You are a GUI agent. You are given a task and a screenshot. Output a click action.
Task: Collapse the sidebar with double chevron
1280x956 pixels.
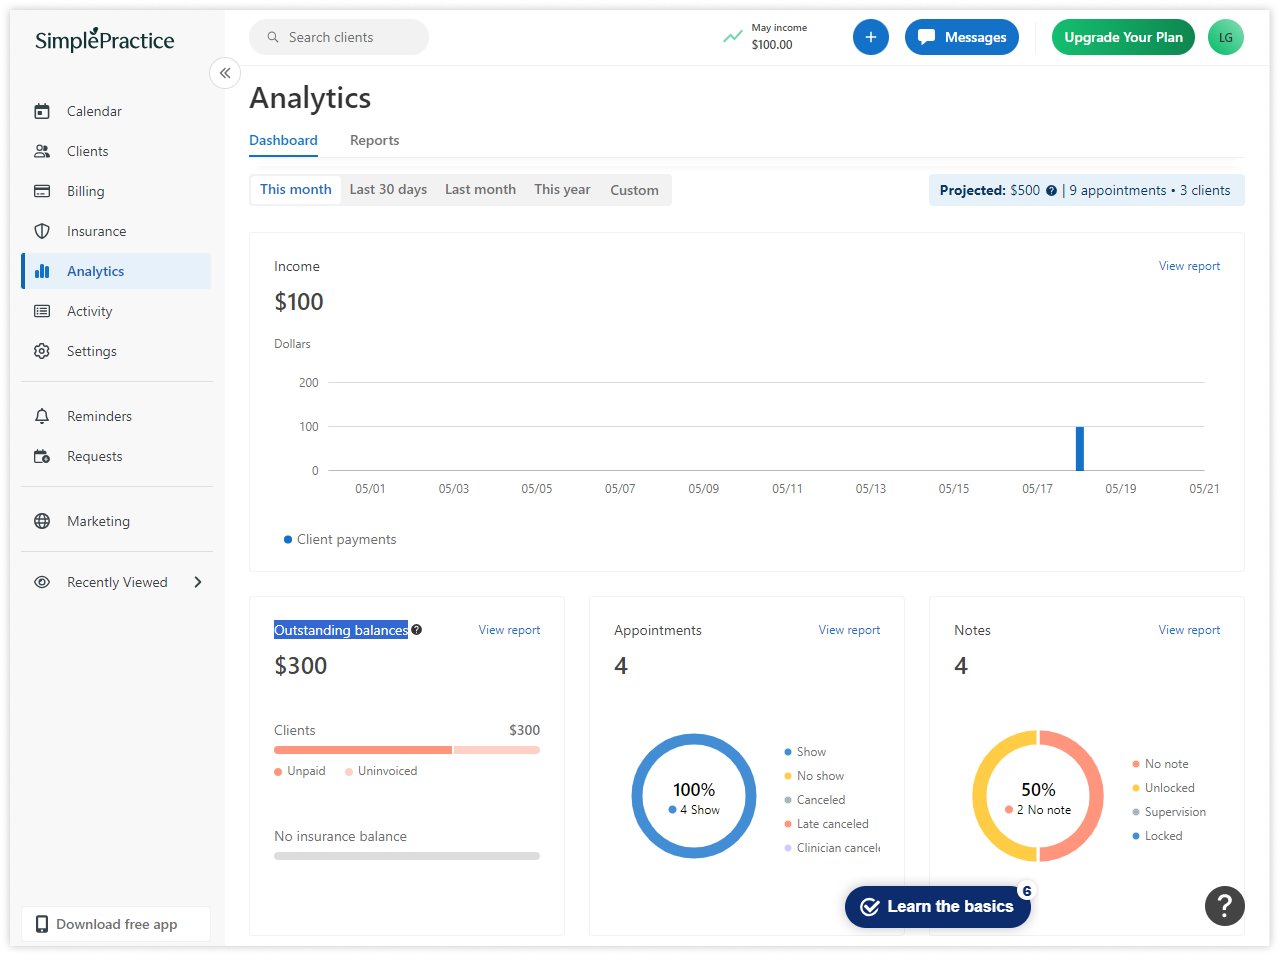[225, 73]
